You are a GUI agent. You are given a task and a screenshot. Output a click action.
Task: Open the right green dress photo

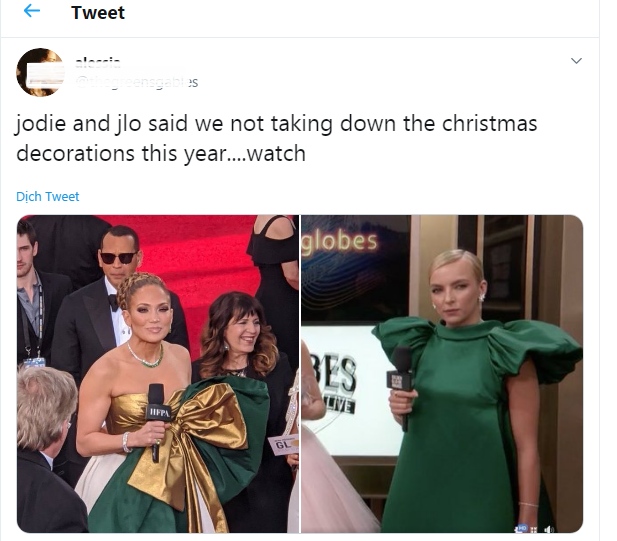(442, 374)
